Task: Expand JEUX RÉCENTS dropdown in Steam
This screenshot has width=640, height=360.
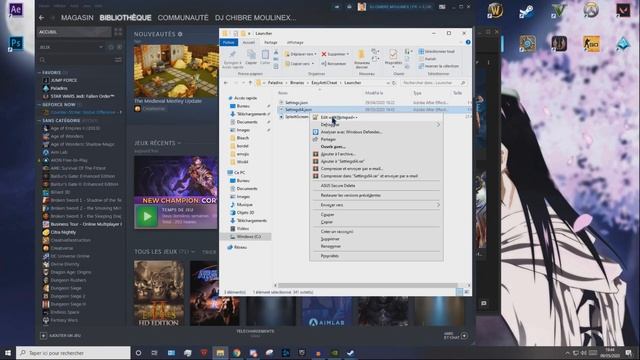Action: (x=179, y=143)
